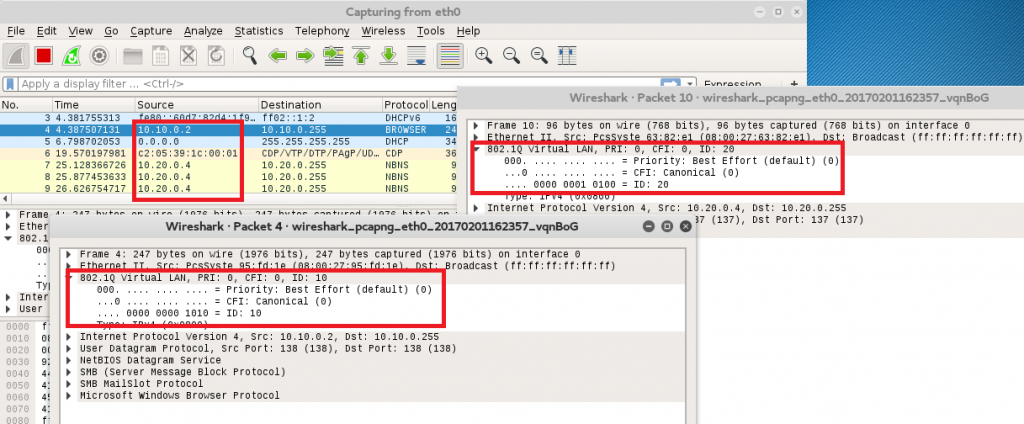The image size is (1024, 424).
Task: Sort by the Protocol column header
Action: tap(405, 105)
